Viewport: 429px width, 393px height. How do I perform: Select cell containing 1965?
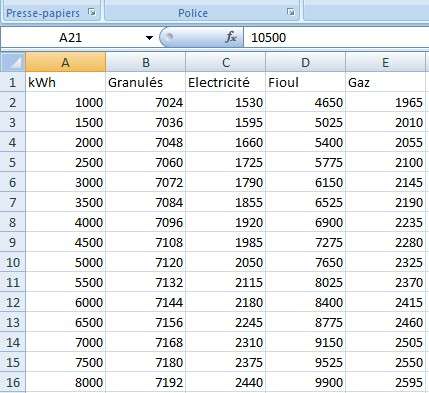(x=385, y=102)
